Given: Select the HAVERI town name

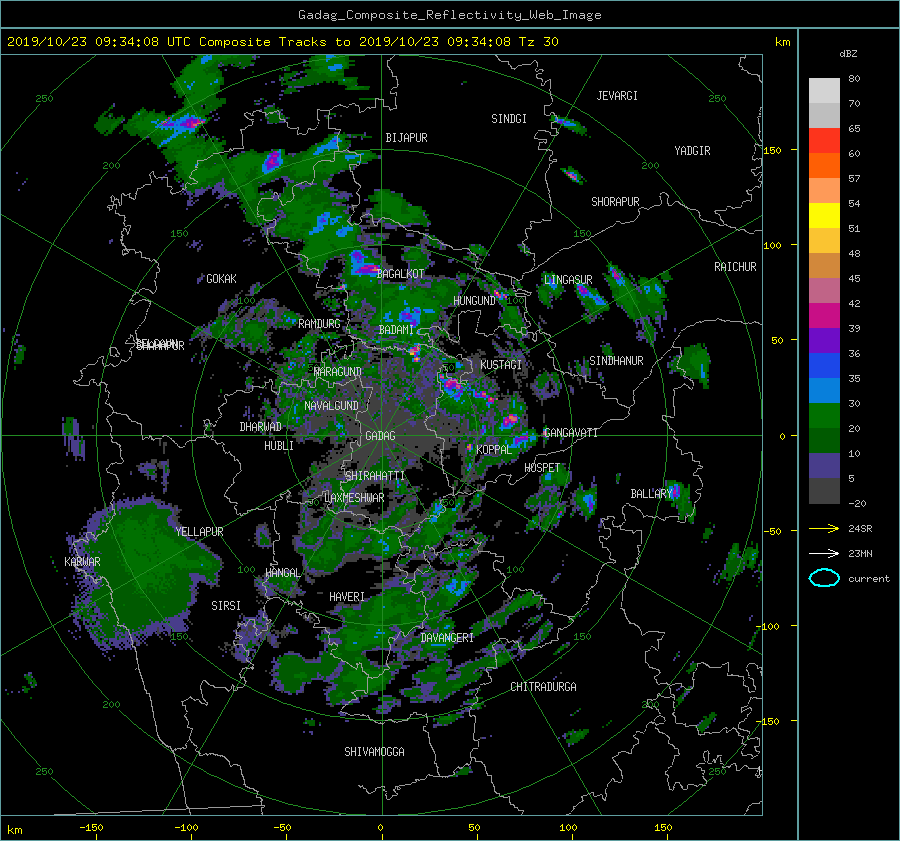Looking at the screenshot, I should [x=347, y=598].
